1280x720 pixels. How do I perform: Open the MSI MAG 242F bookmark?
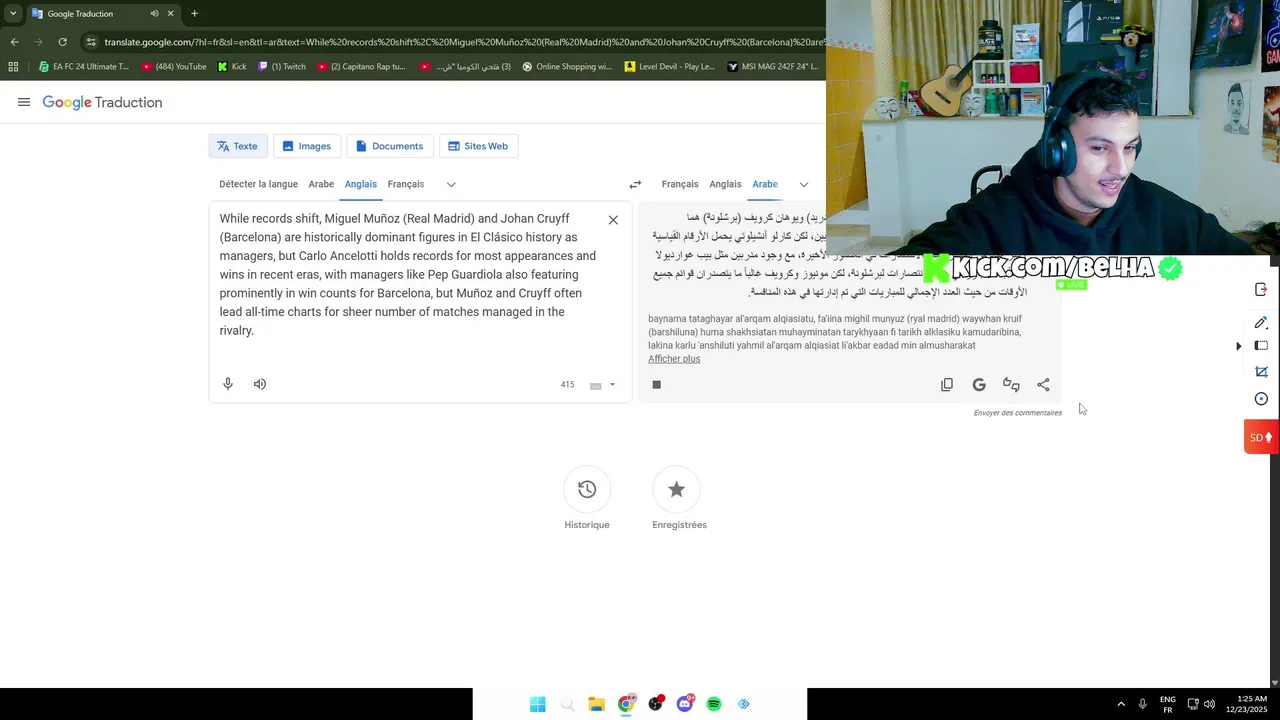773,67
